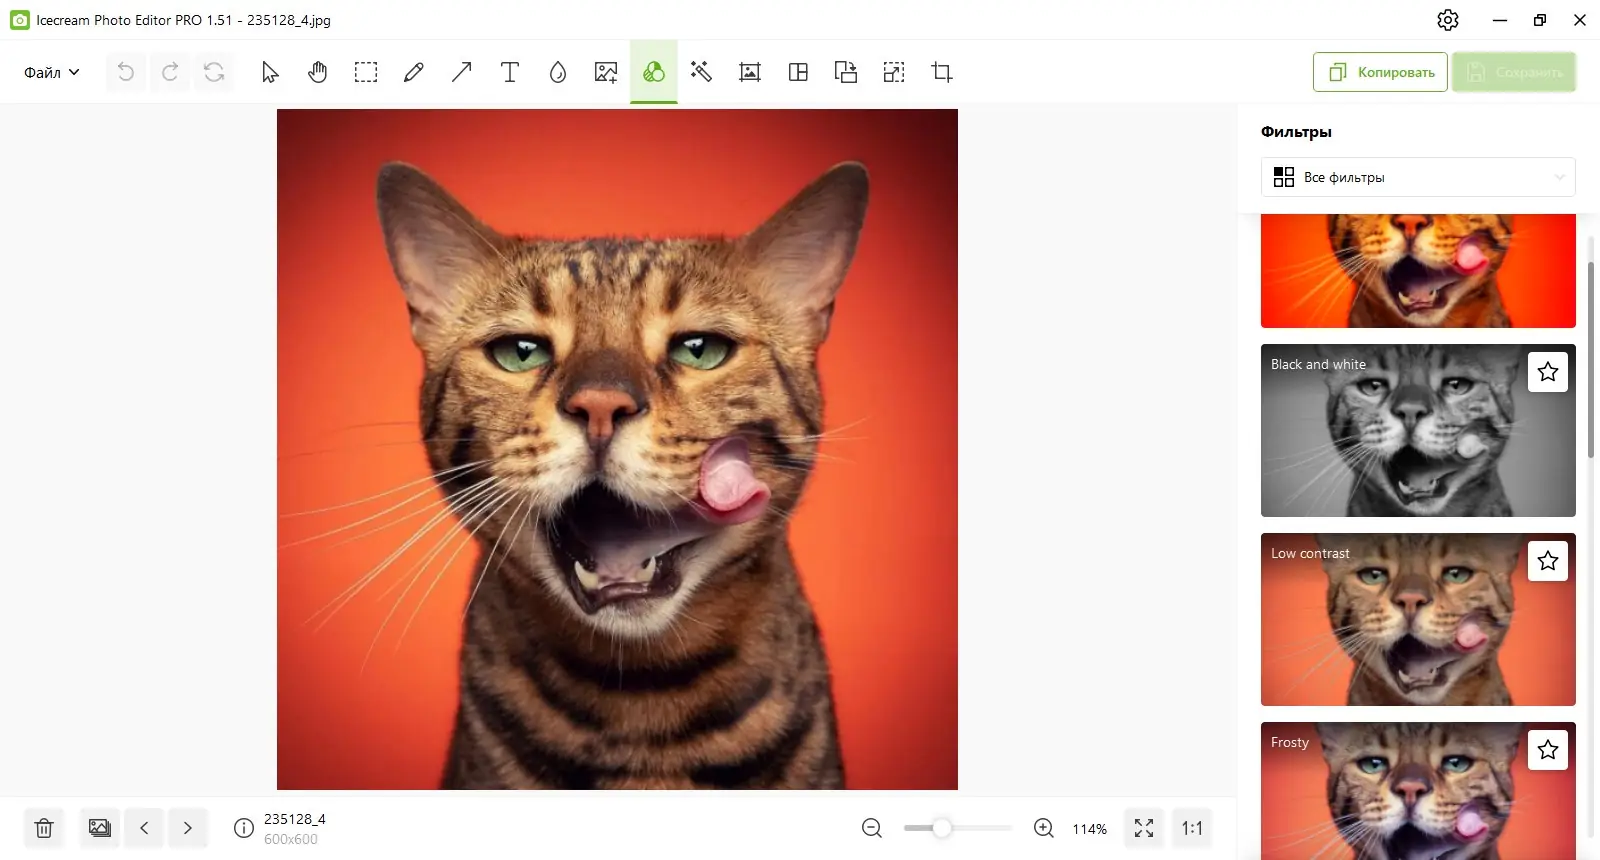Favorite the Black and white filter
Screen dimensions: 1600x860
pos(1548,372)
